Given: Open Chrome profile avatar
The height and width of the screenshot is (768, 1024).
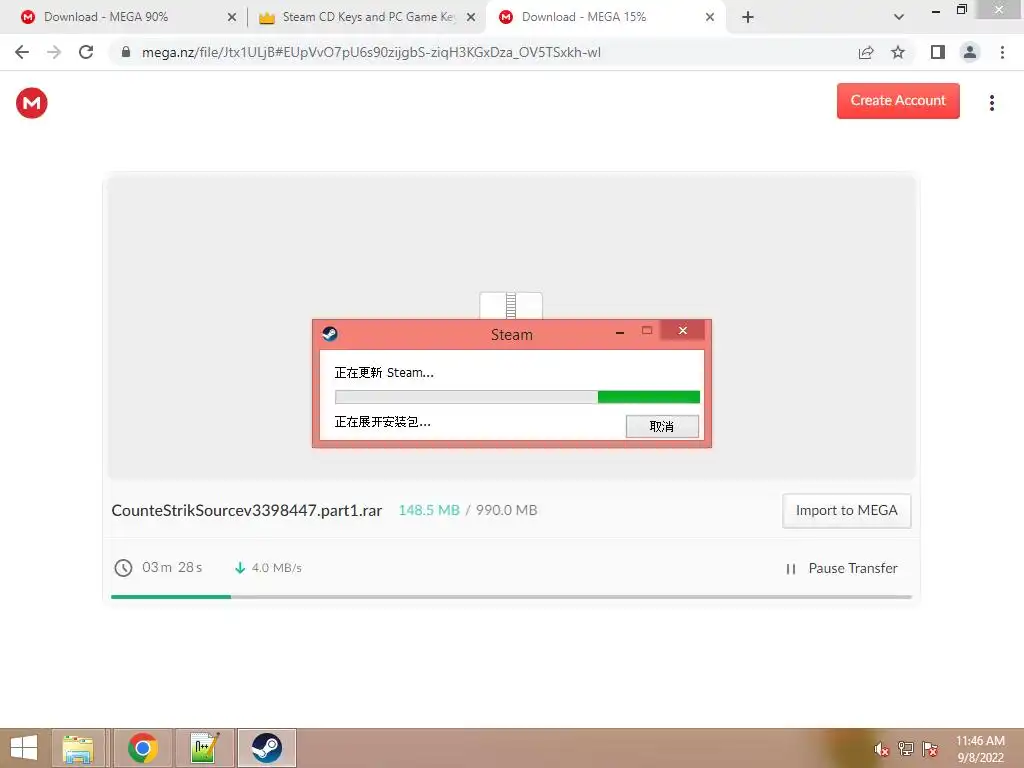Looking at the screenshot, I should pos(970,52).
